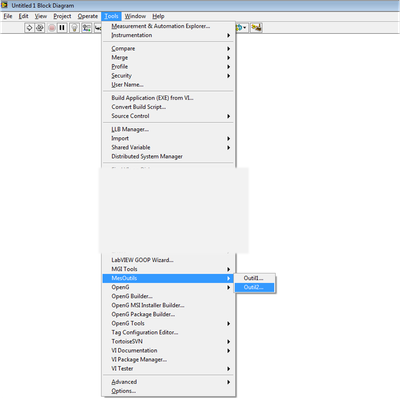Expand the VI Tester submenu arrow
Screen dimensions: 400x400
coord(228,369)
